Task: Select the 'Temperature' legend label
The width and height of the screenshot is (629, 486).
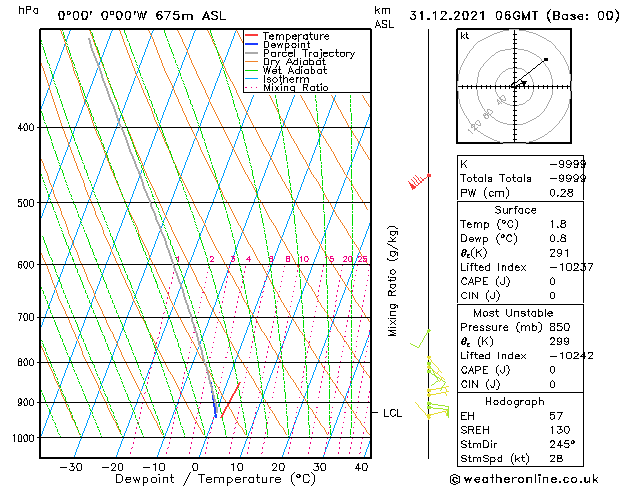Action: point(296,36)
